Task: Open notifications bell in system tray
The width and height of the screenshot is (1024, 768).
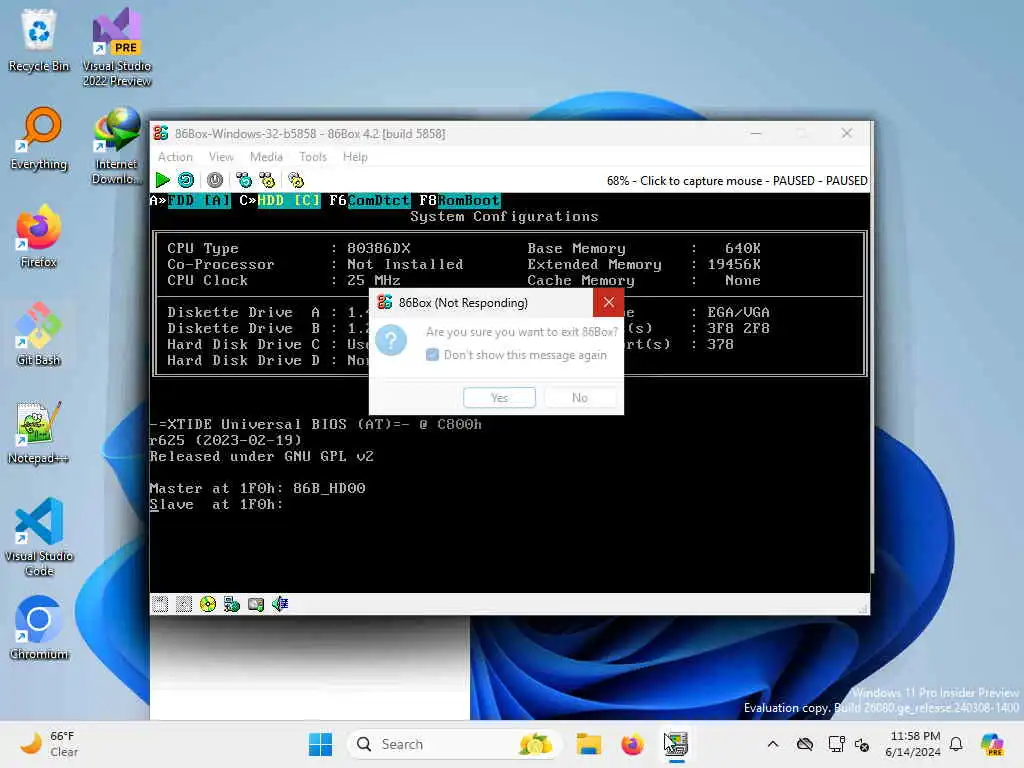Action: coord(956,744)
